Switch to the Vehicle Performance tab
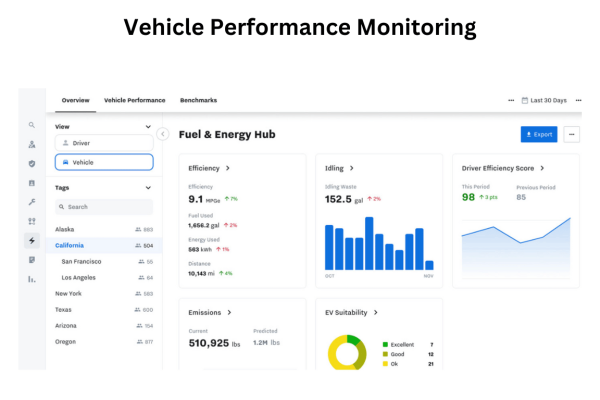Viewport: 600px width, 400px height. tap(134, 100)
